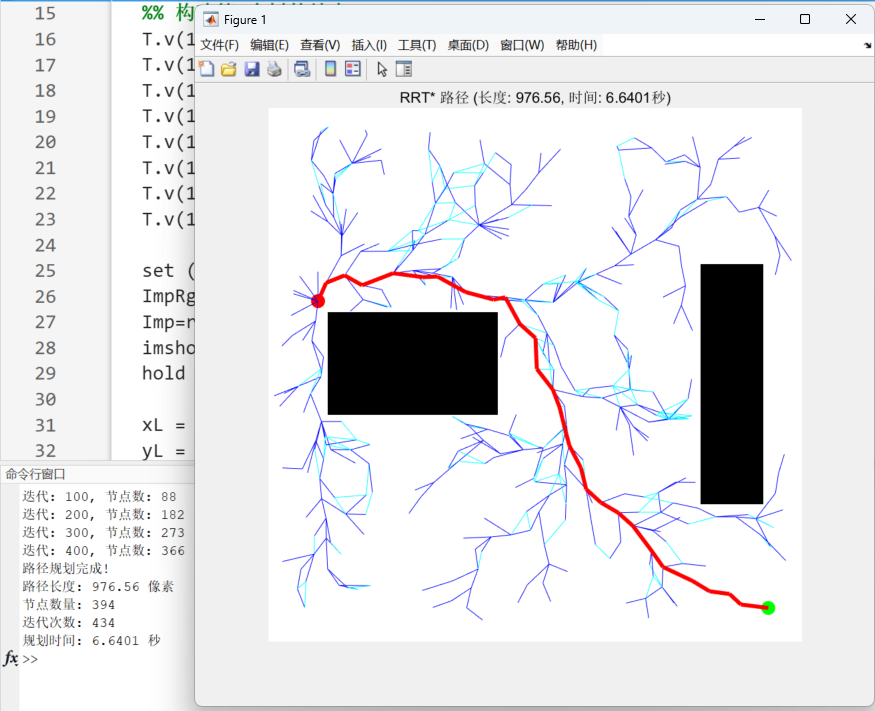Toggle the insert legend tool
This screenshot has height=711, width=875.
[352, 69]
